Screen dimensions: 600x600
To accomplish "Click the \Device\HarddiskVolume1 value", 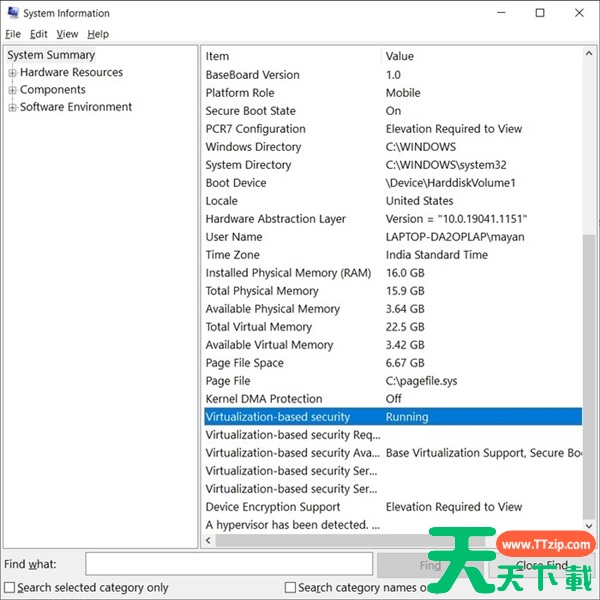I will (450, 183).
